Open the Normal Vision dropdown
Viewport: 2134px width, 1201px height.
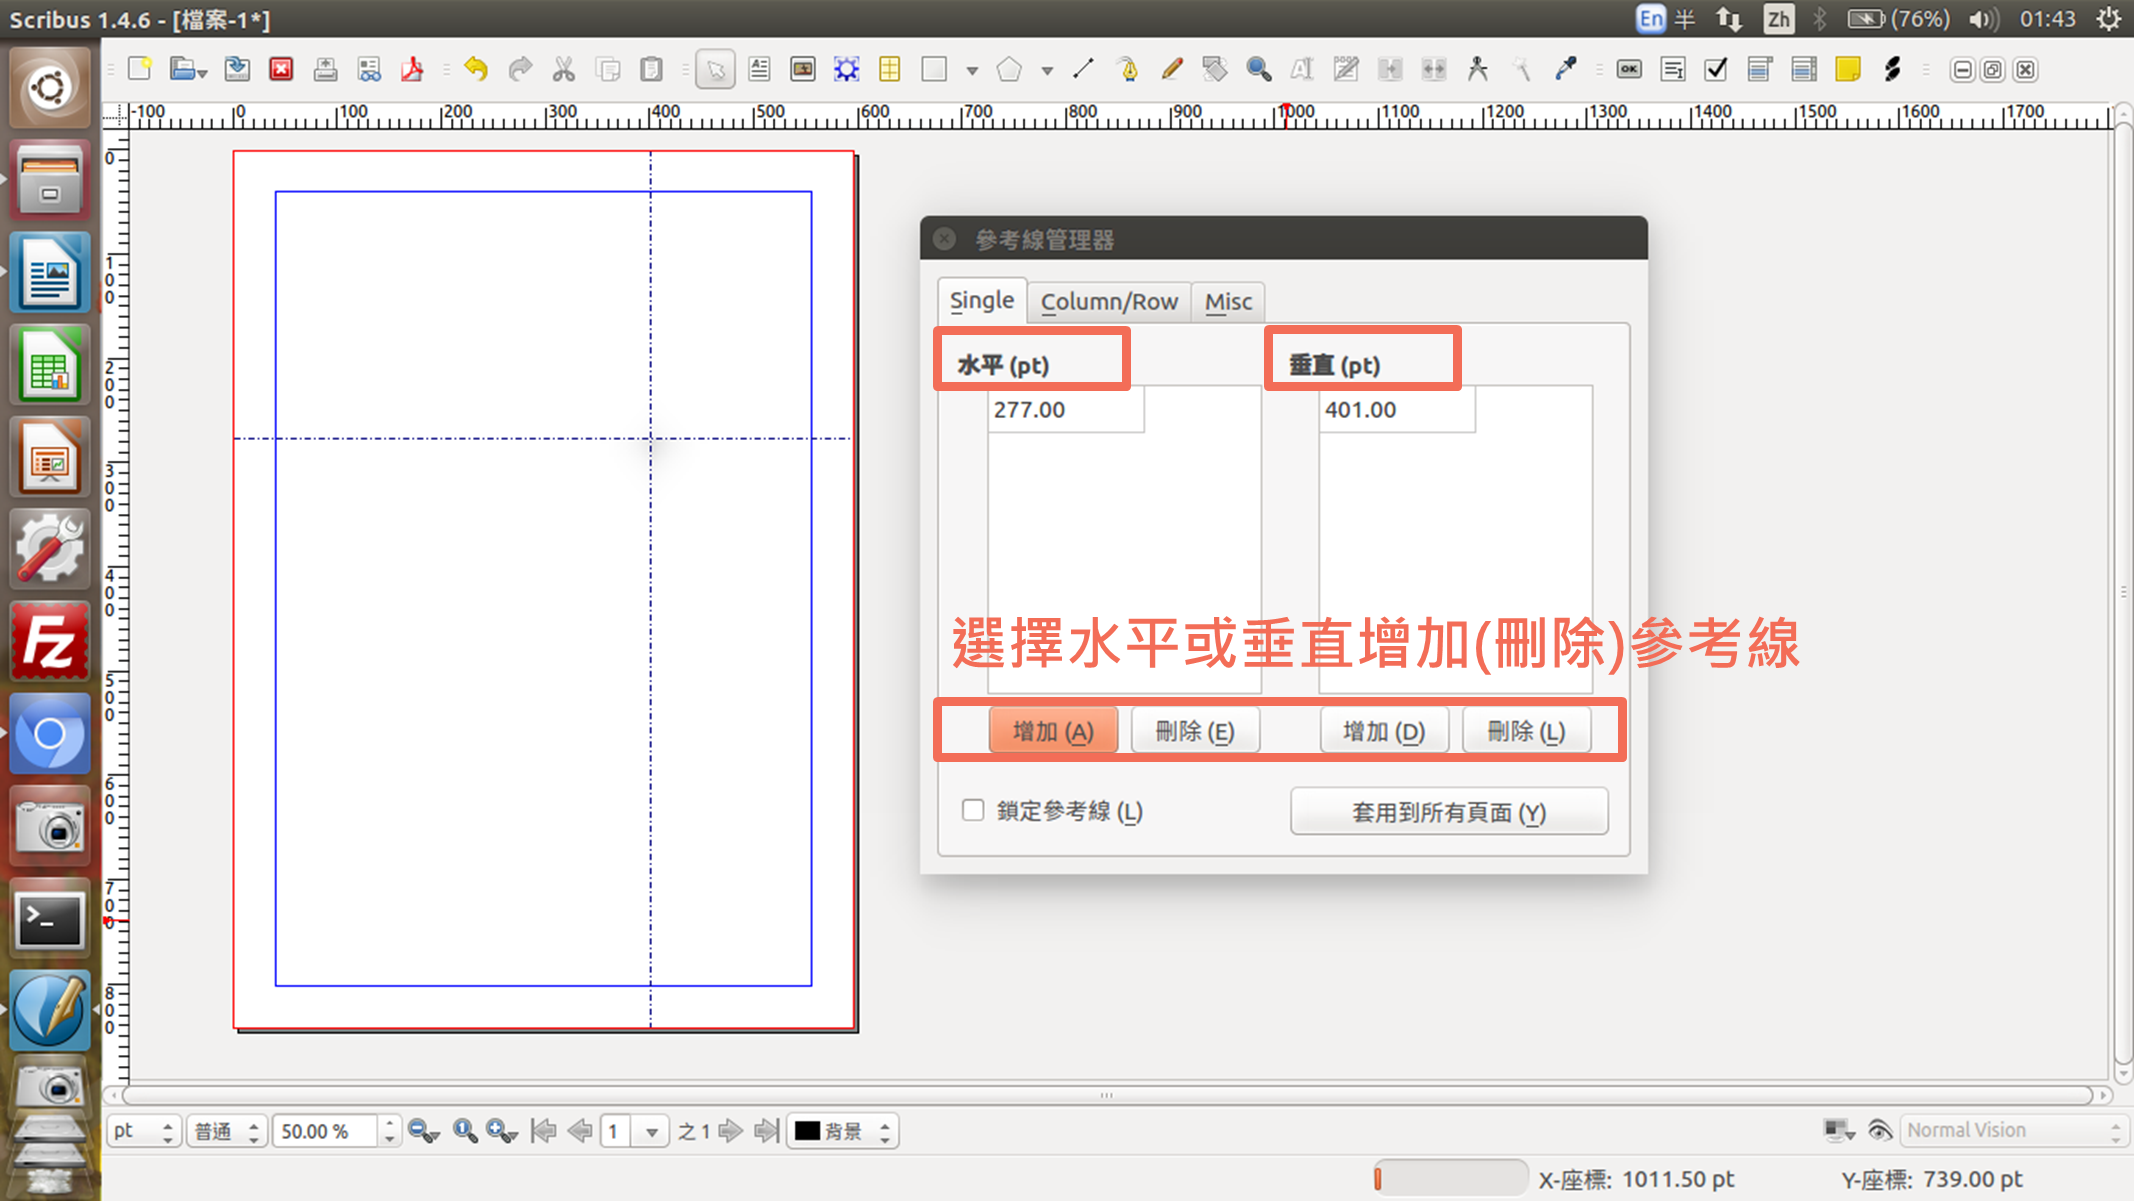point(2013,1130)
